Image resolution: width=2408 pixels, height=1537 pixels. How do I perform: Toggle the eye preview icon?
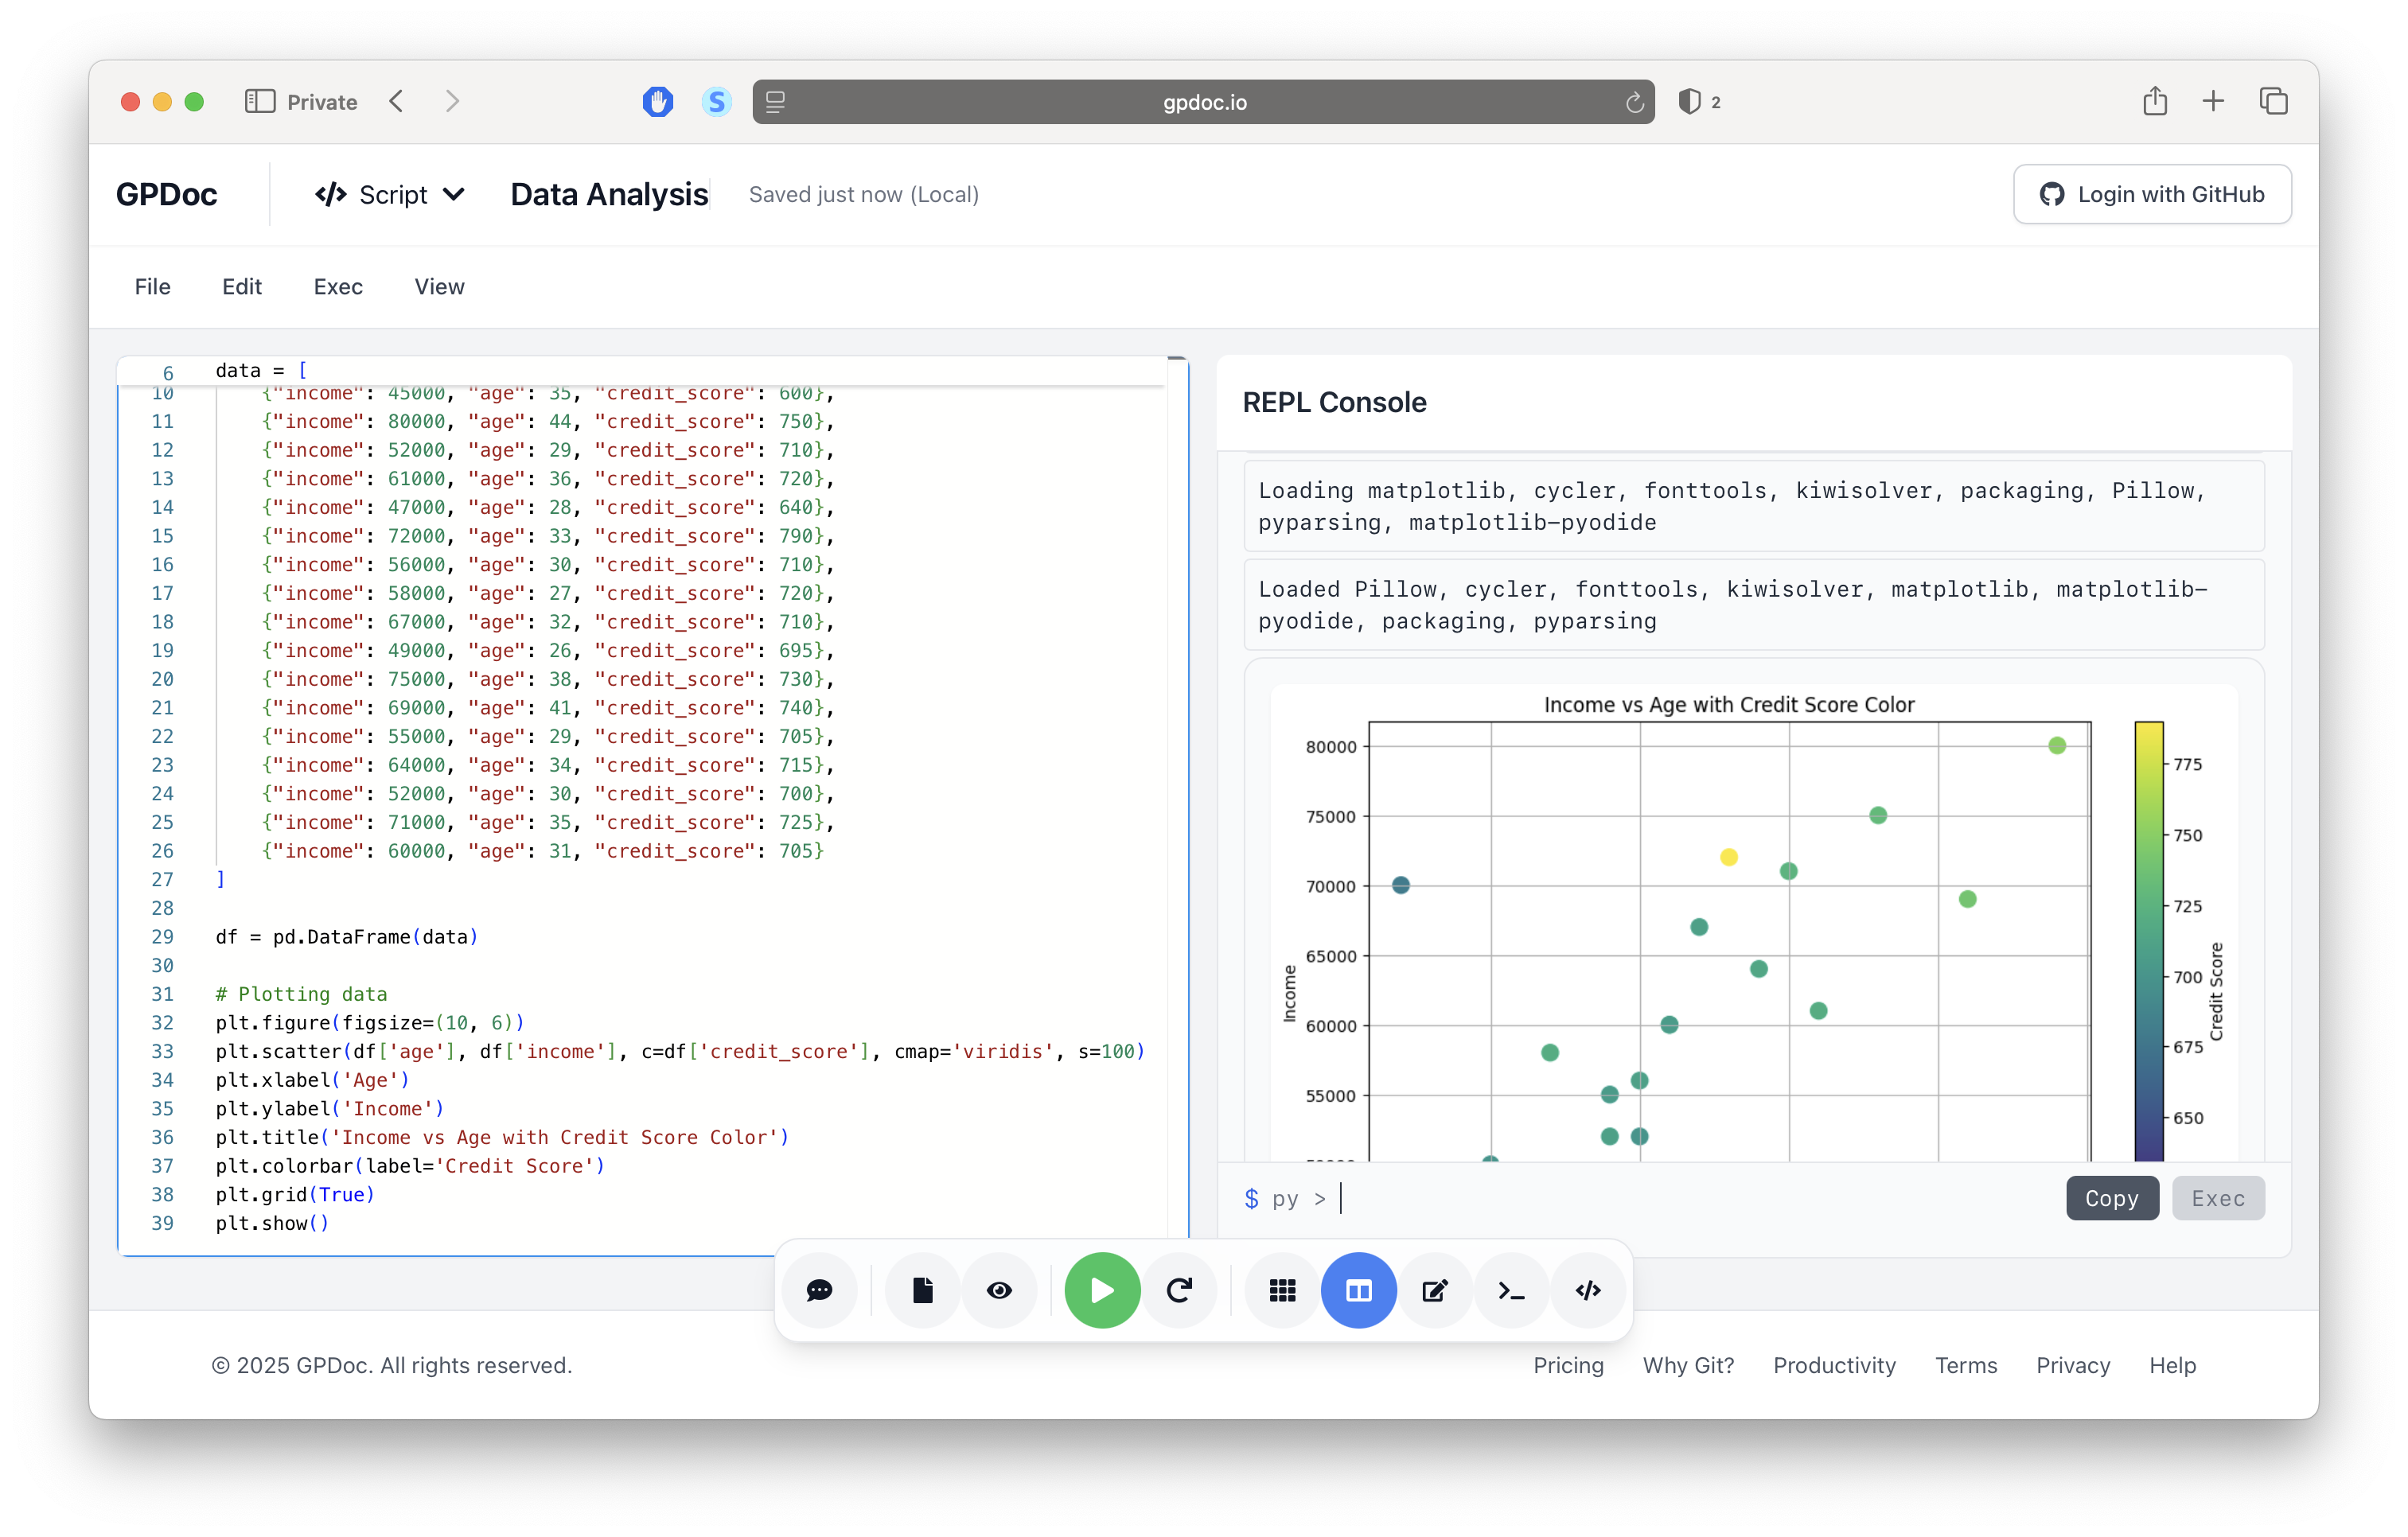point(998,1290)
